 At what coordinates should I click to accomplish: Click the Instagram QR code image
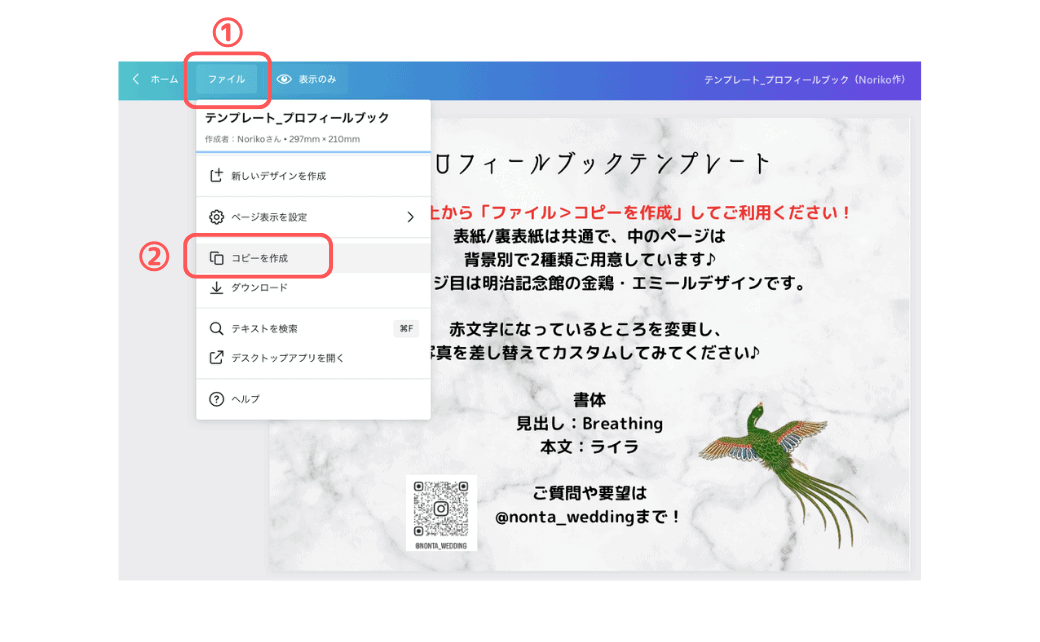(441, 508)
